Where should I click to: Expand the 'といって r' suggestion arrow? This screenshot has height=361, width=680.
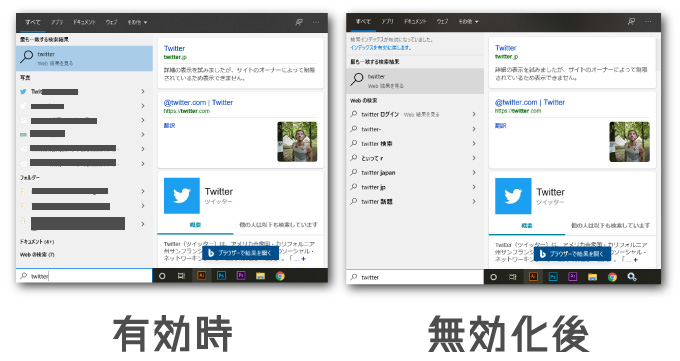click(474, 158)
